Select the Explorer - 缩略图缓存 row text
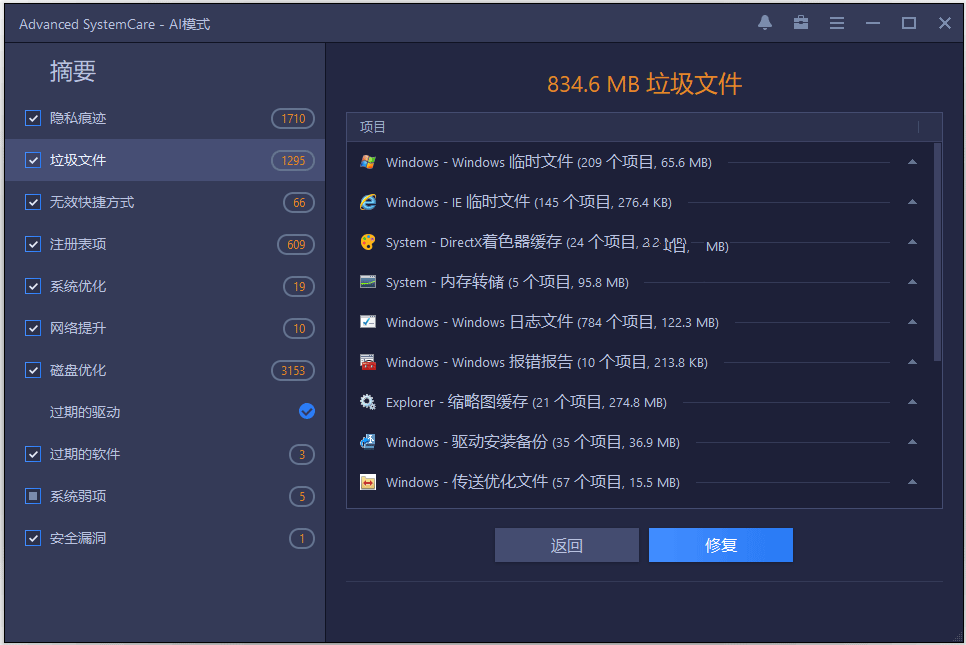Viewport: 966px width, 645px height. [x=526, y=402]
